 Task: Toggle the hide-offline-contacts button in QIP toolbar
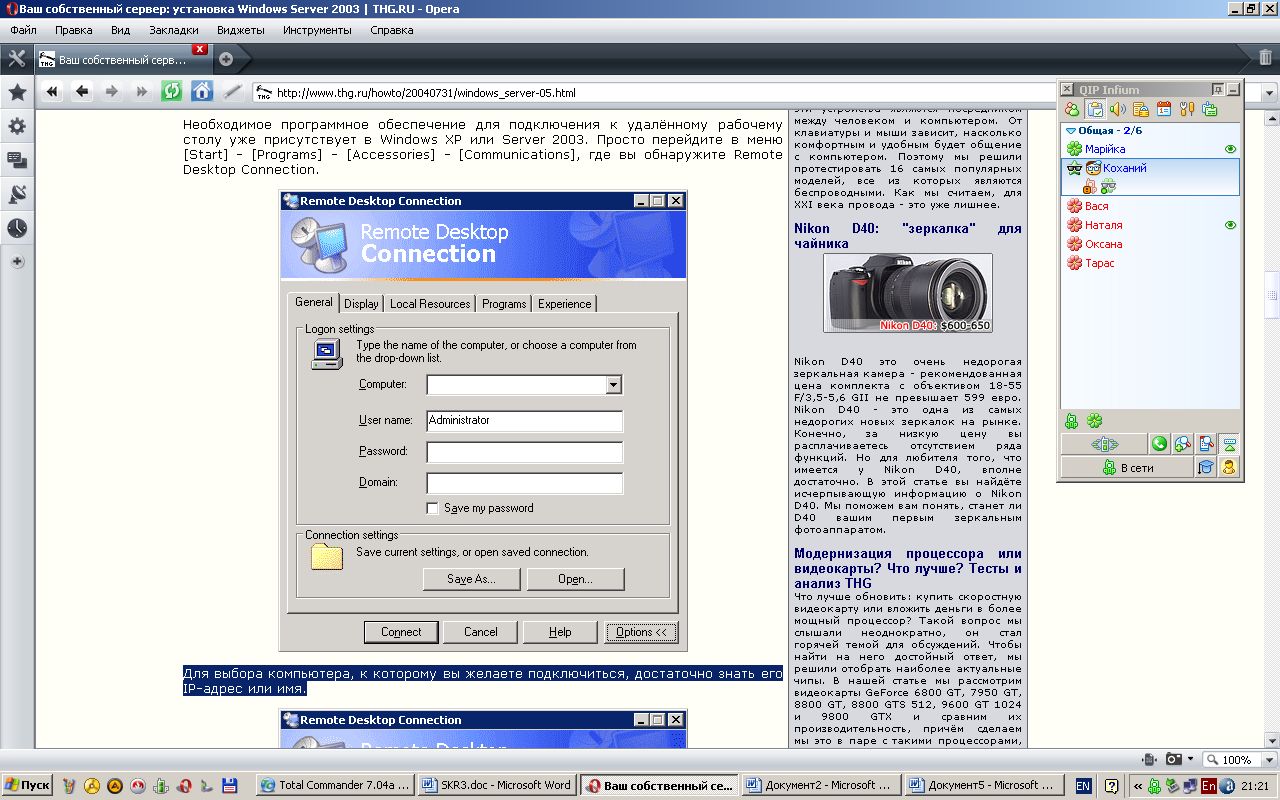(x=1072, y=109)
